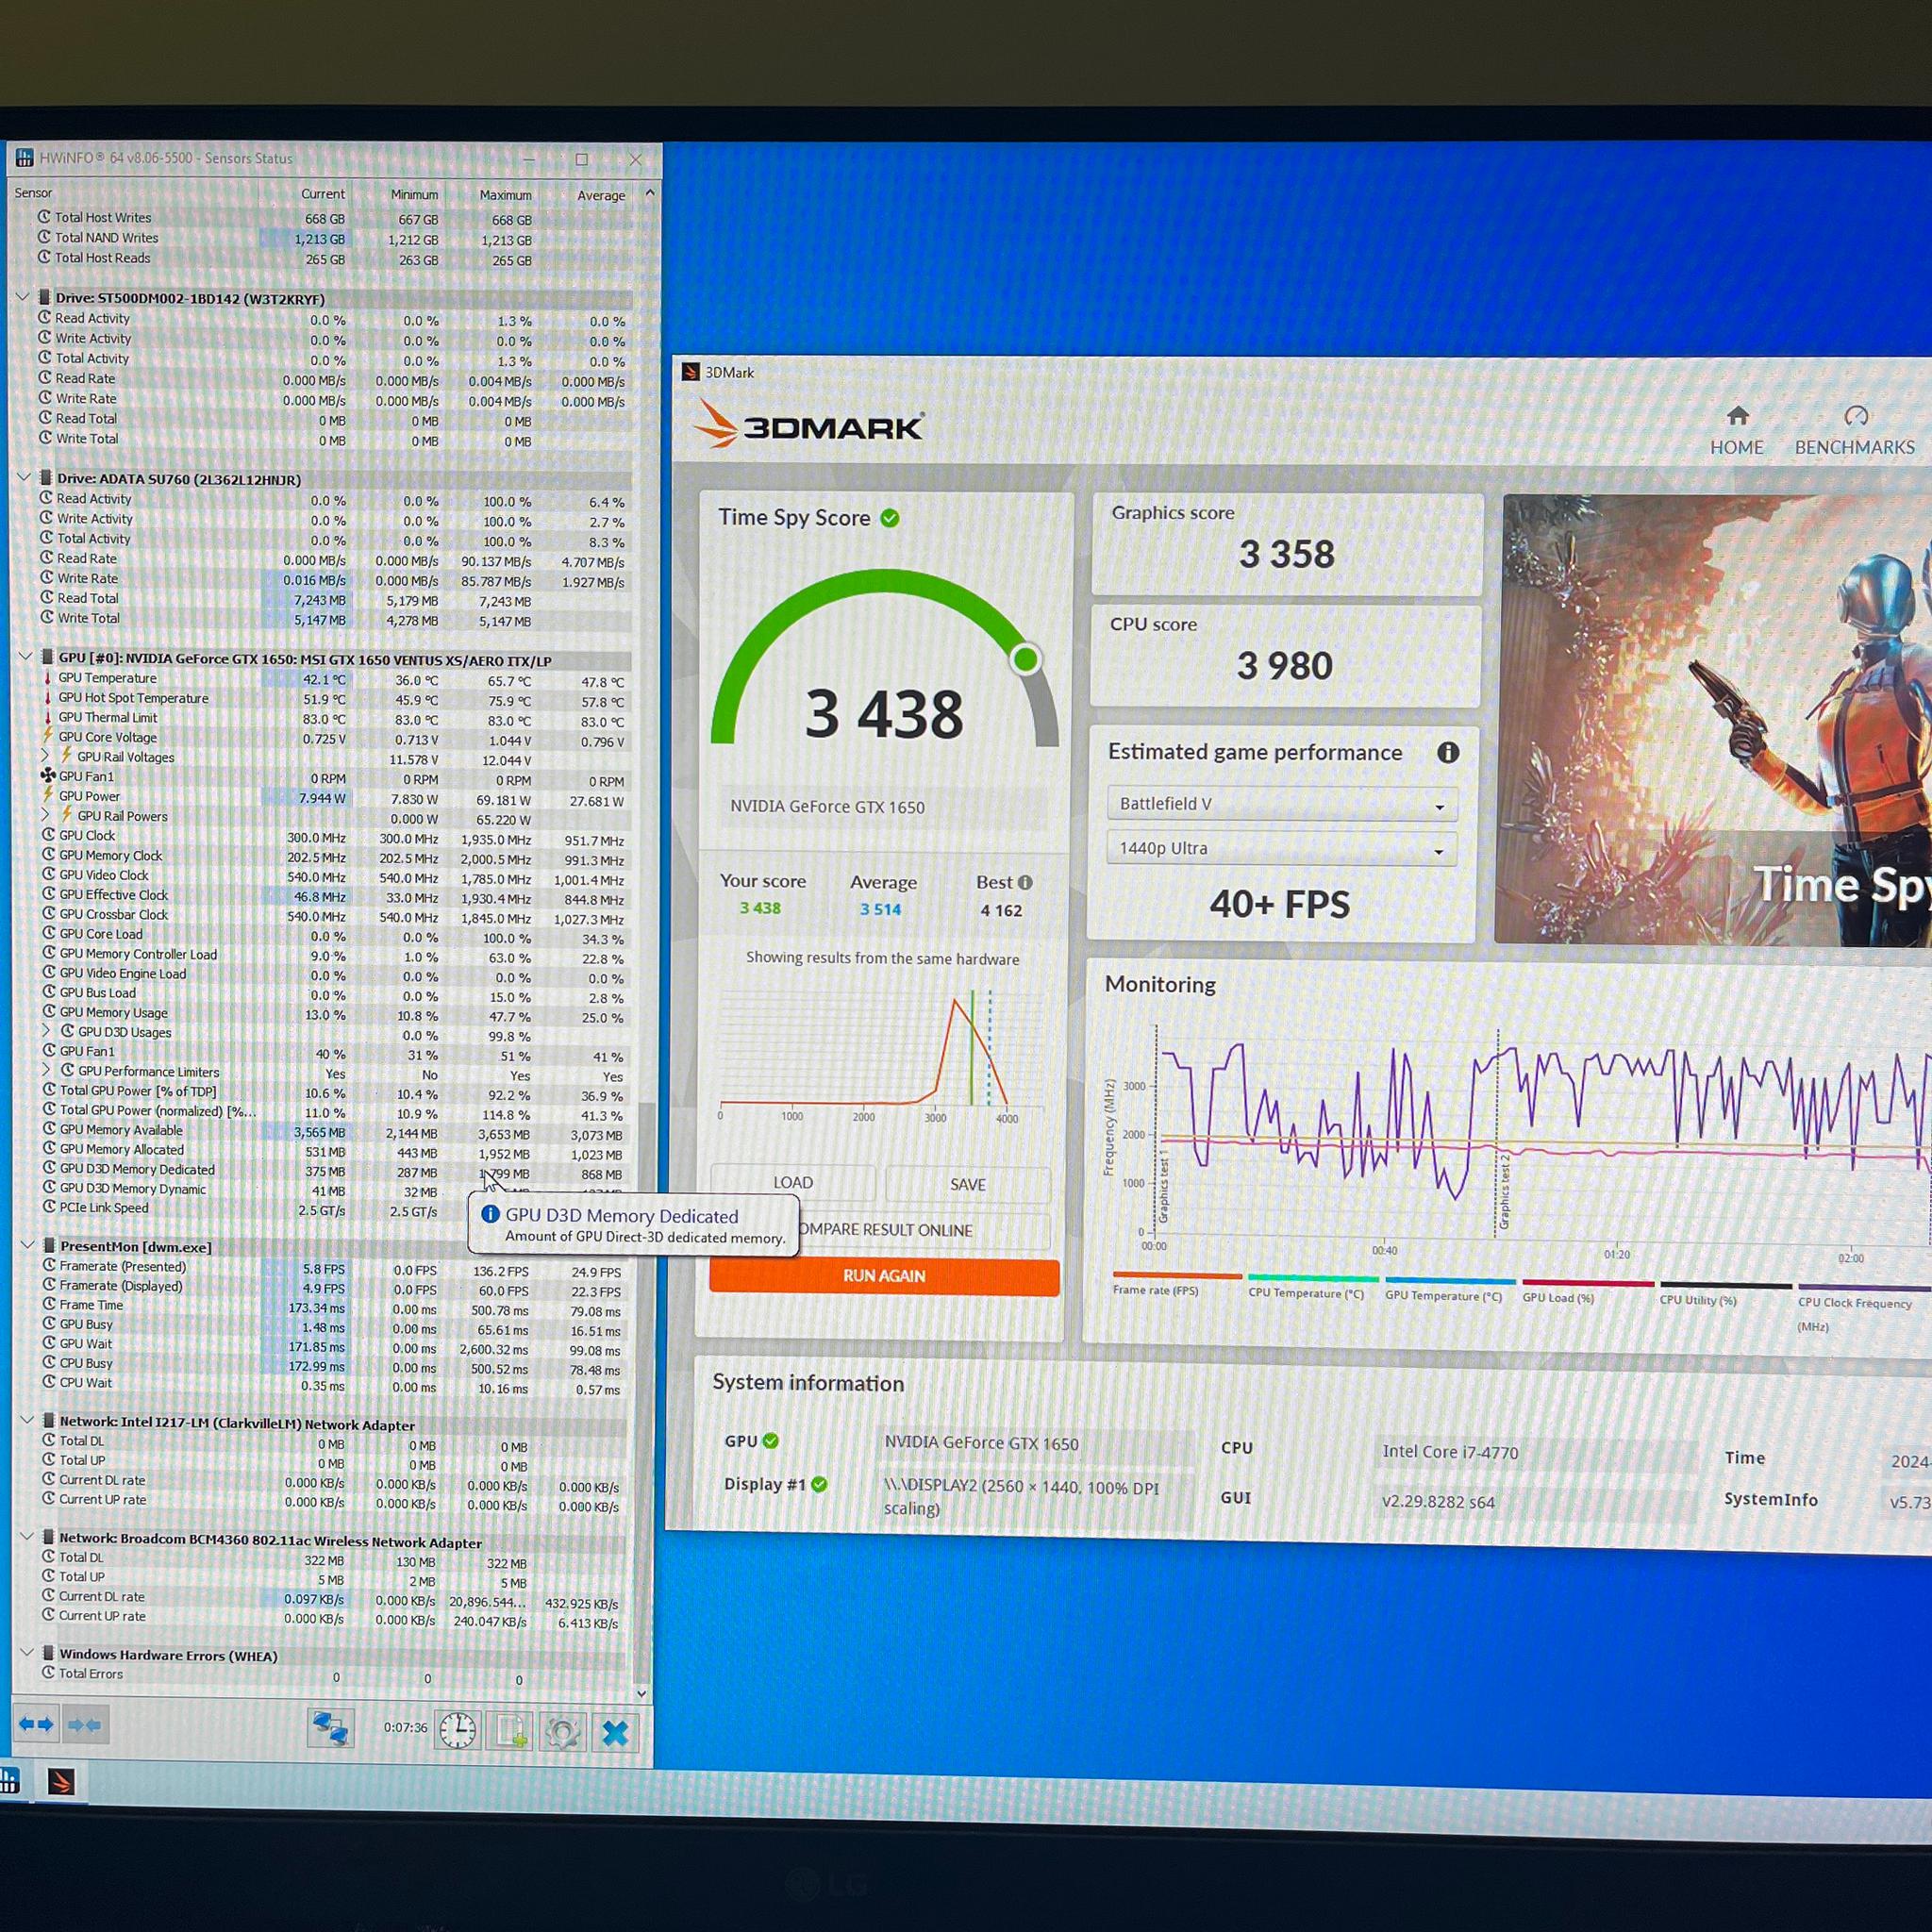Collapse the Intel I217-LM network group
The image size is (1932, 1932).
(28, 1420)
